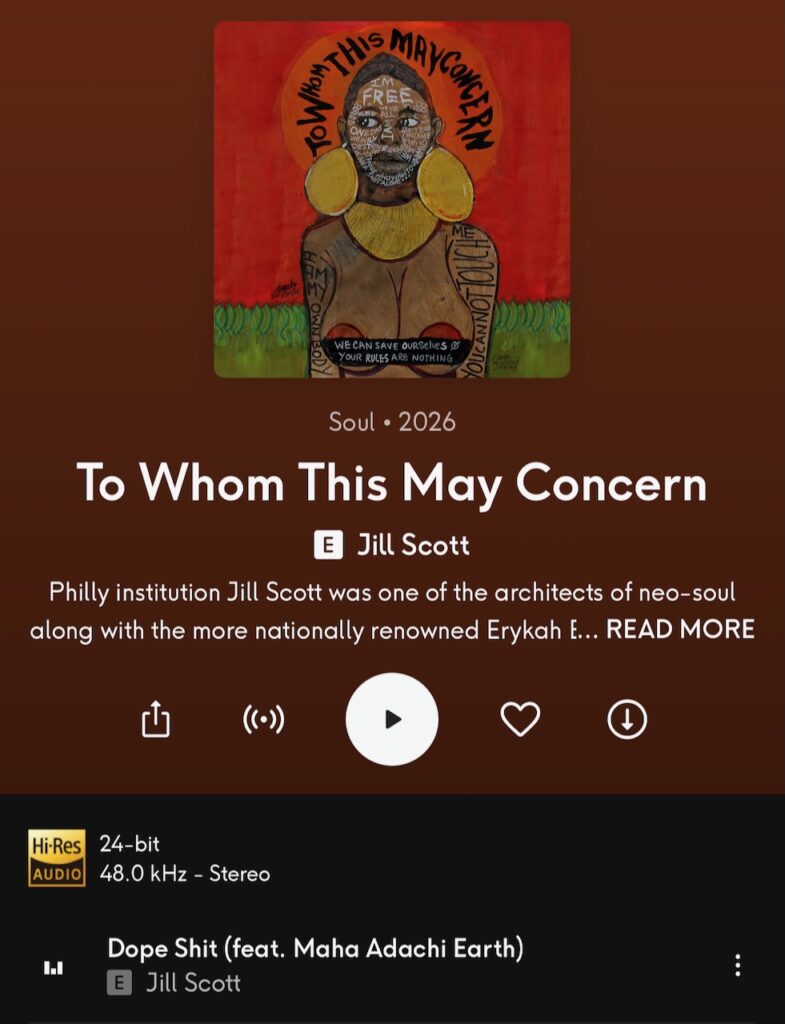Open the Jill Scott artist link below the album title

(413, 545)
